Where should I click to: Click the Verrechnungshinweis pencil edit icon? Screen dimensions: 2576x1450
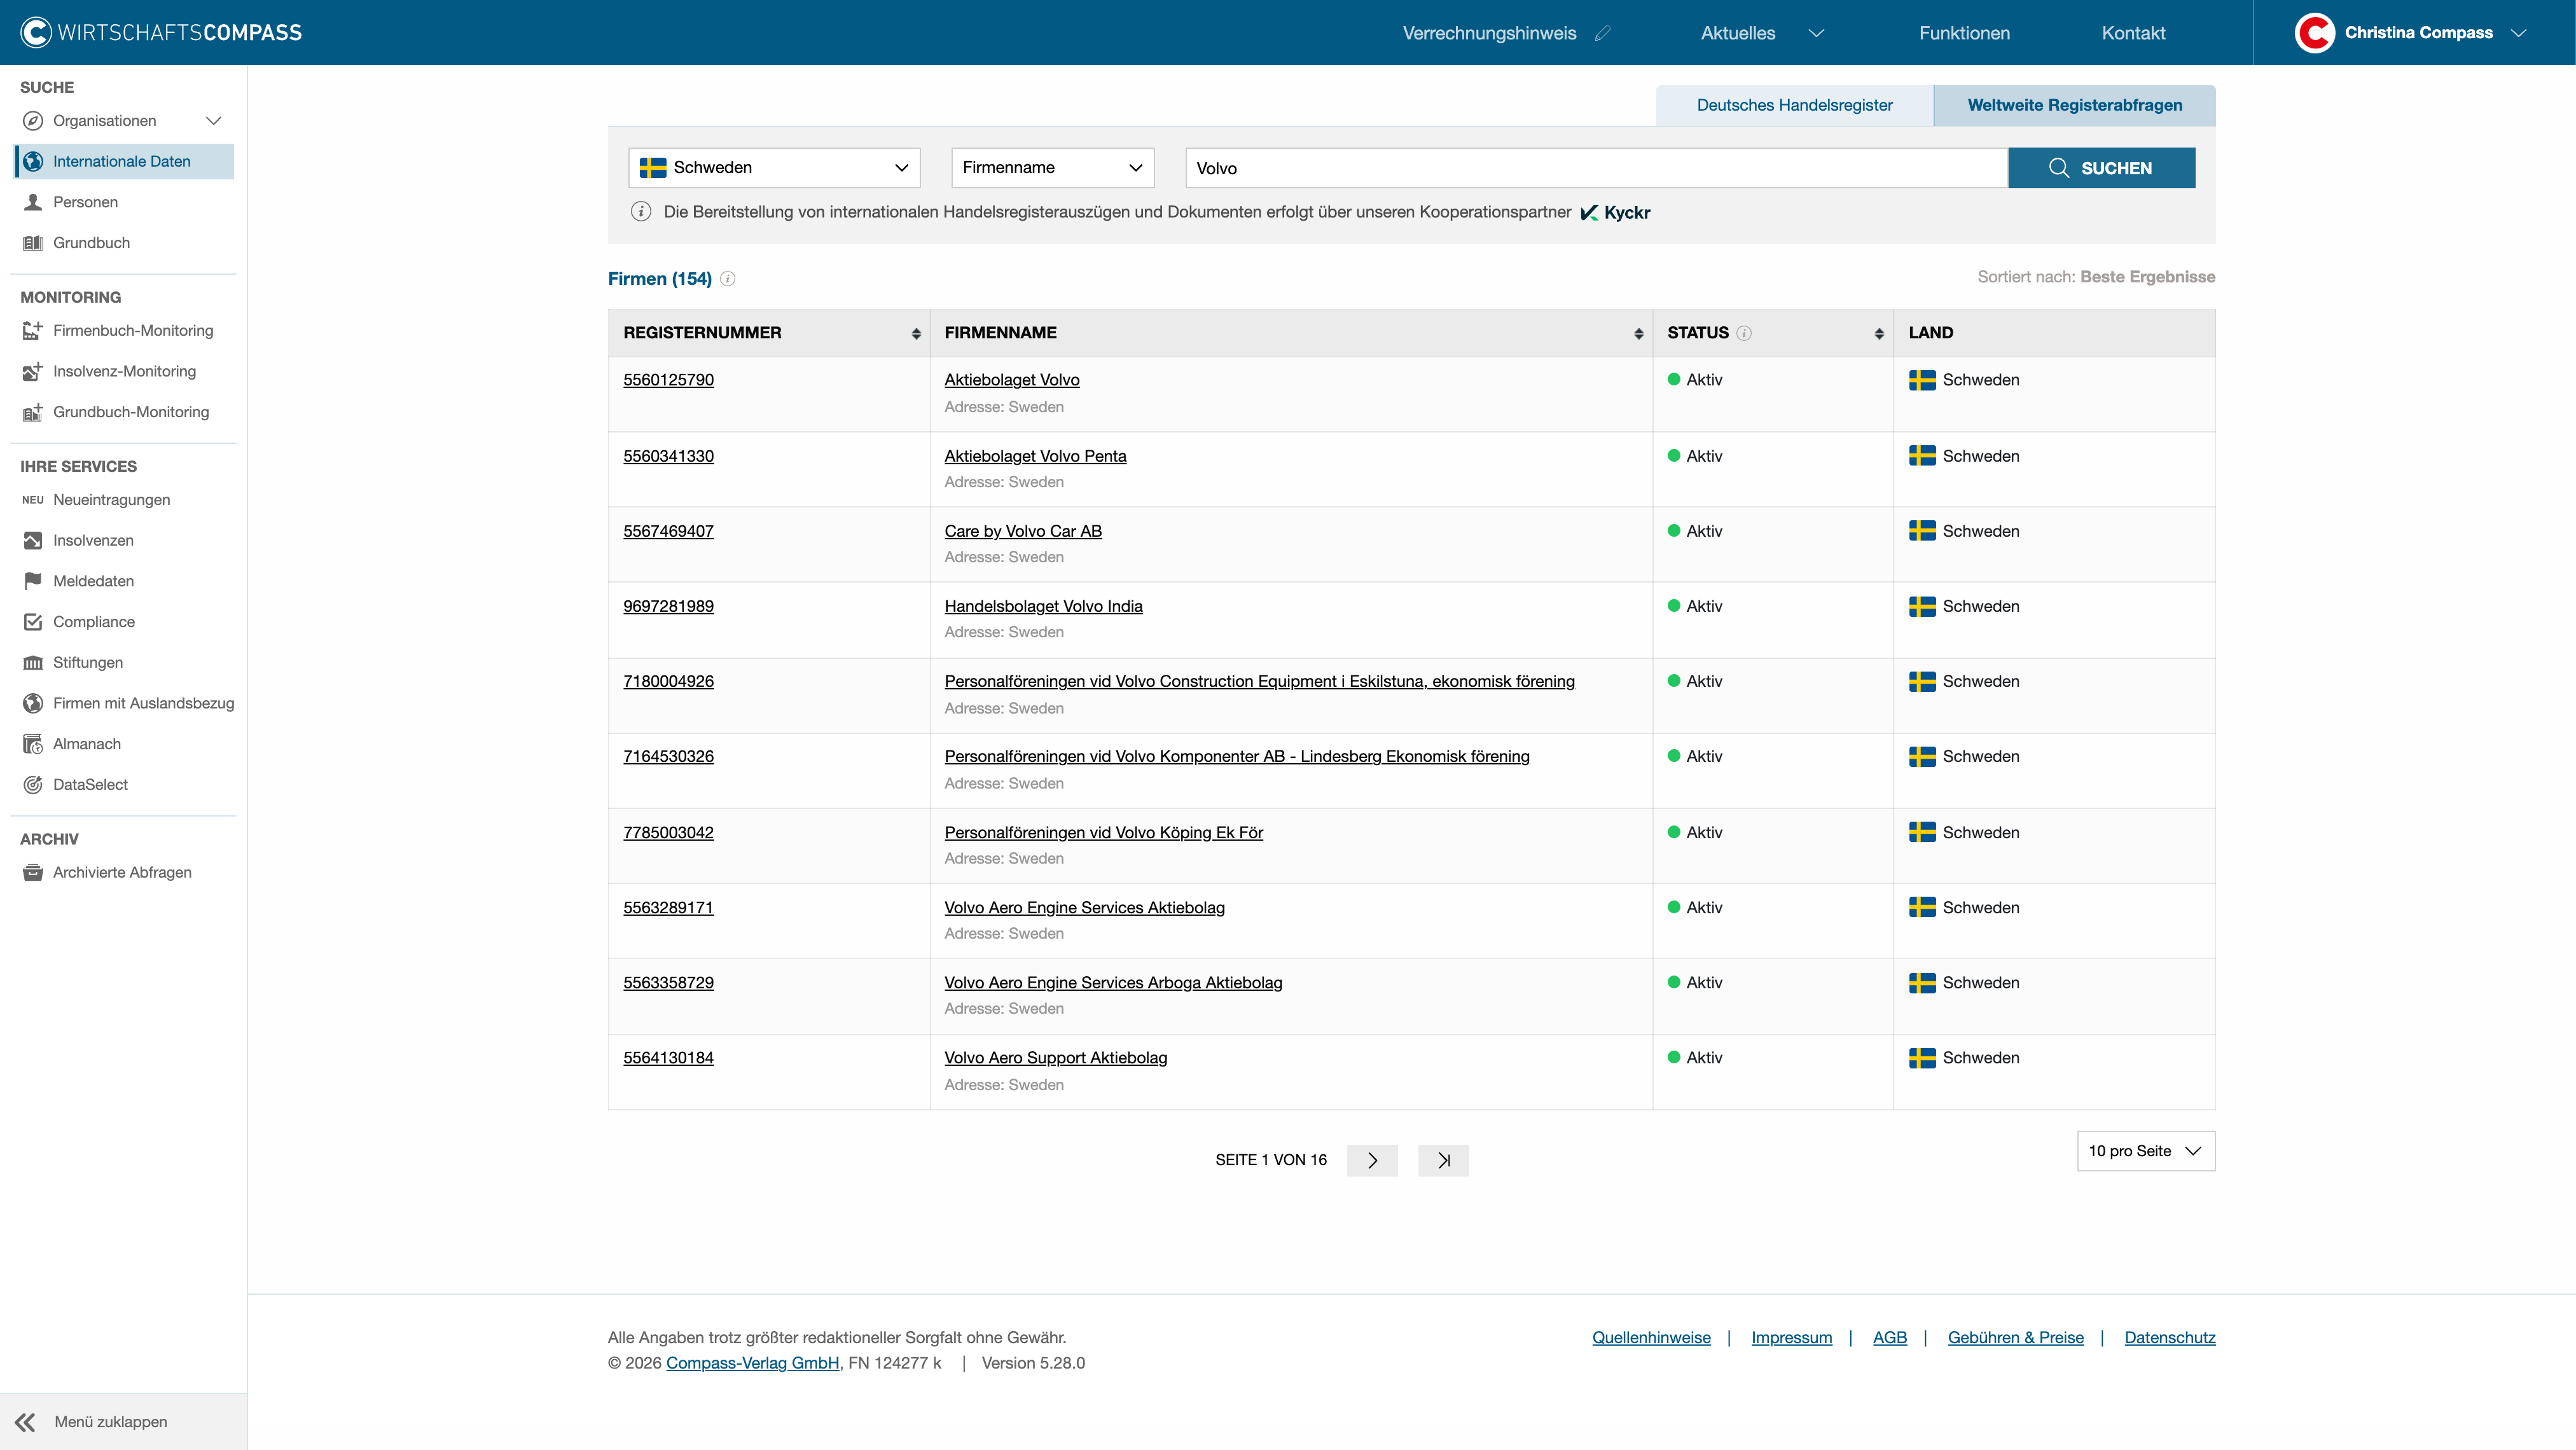click(1603, 33)
